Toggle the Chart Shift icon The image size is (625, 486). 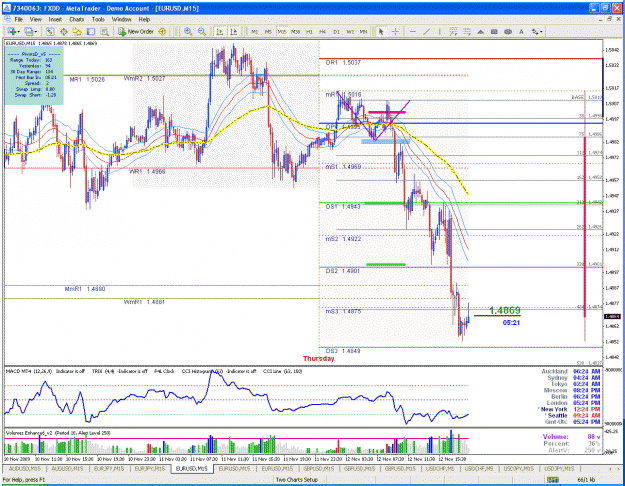click(234, 31)
